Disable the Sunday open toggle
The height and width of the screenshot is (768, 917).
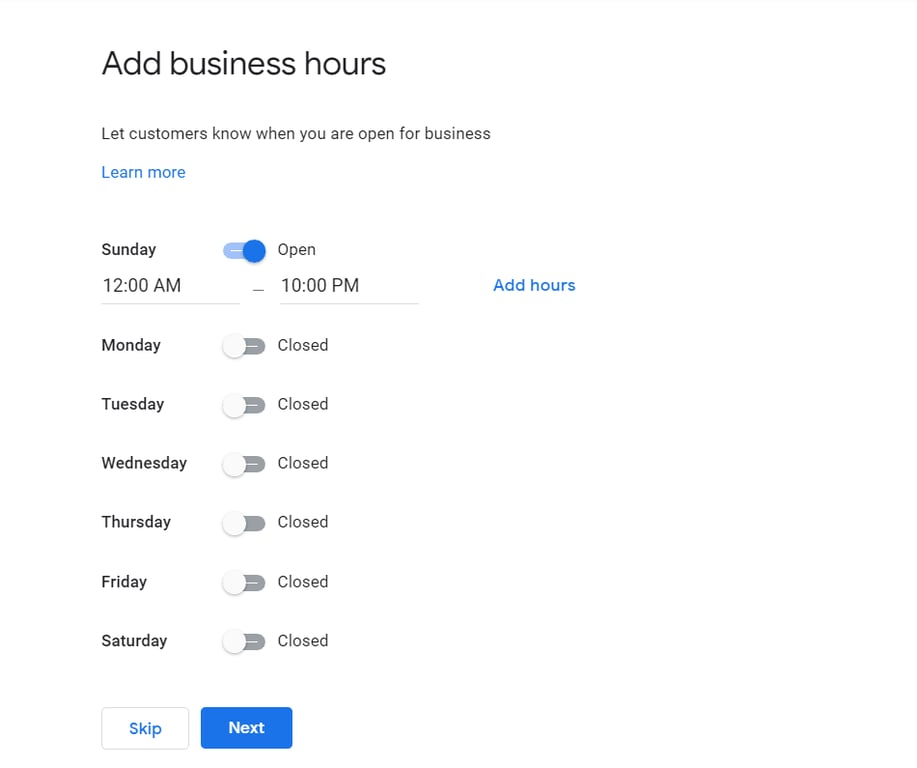click(243, 250)
